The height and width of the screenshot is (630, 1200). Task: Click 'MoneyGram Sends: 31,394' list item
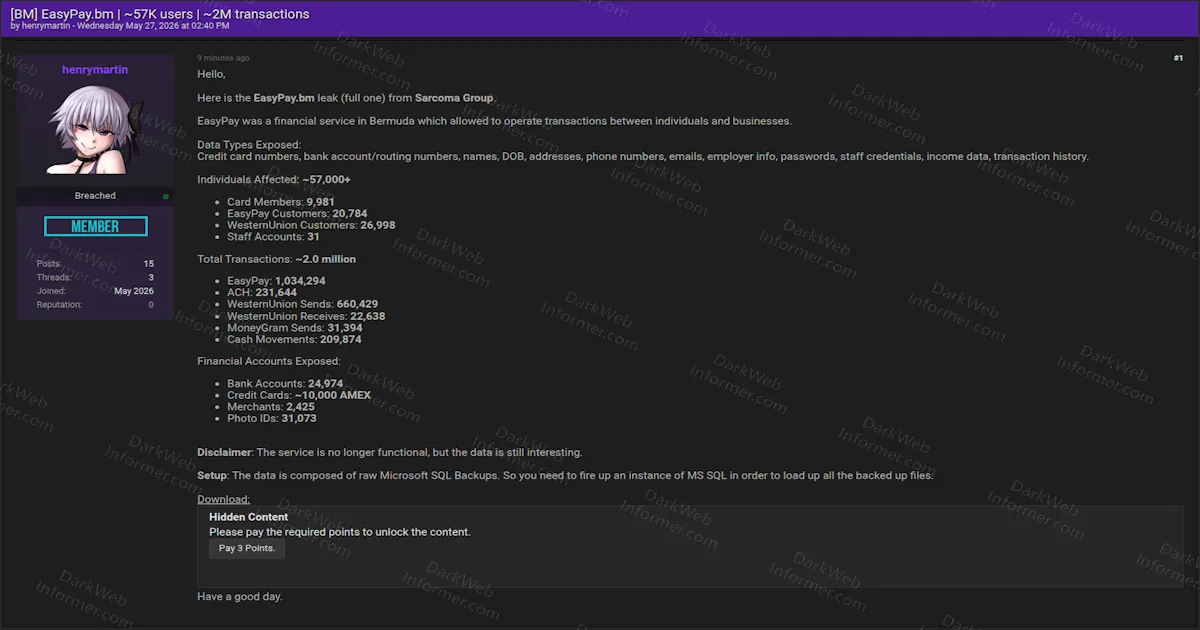[x=295, y=328]
